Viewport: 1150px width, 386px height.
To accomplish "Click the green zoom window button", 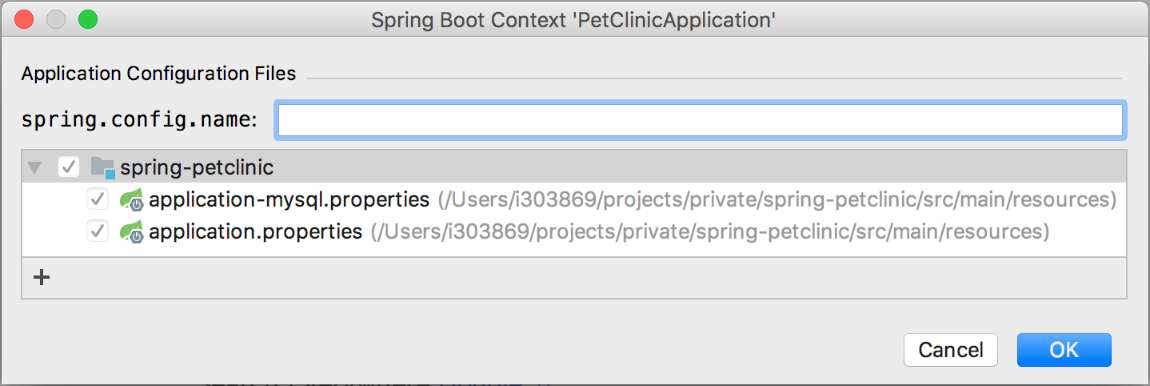I will 88,20.
